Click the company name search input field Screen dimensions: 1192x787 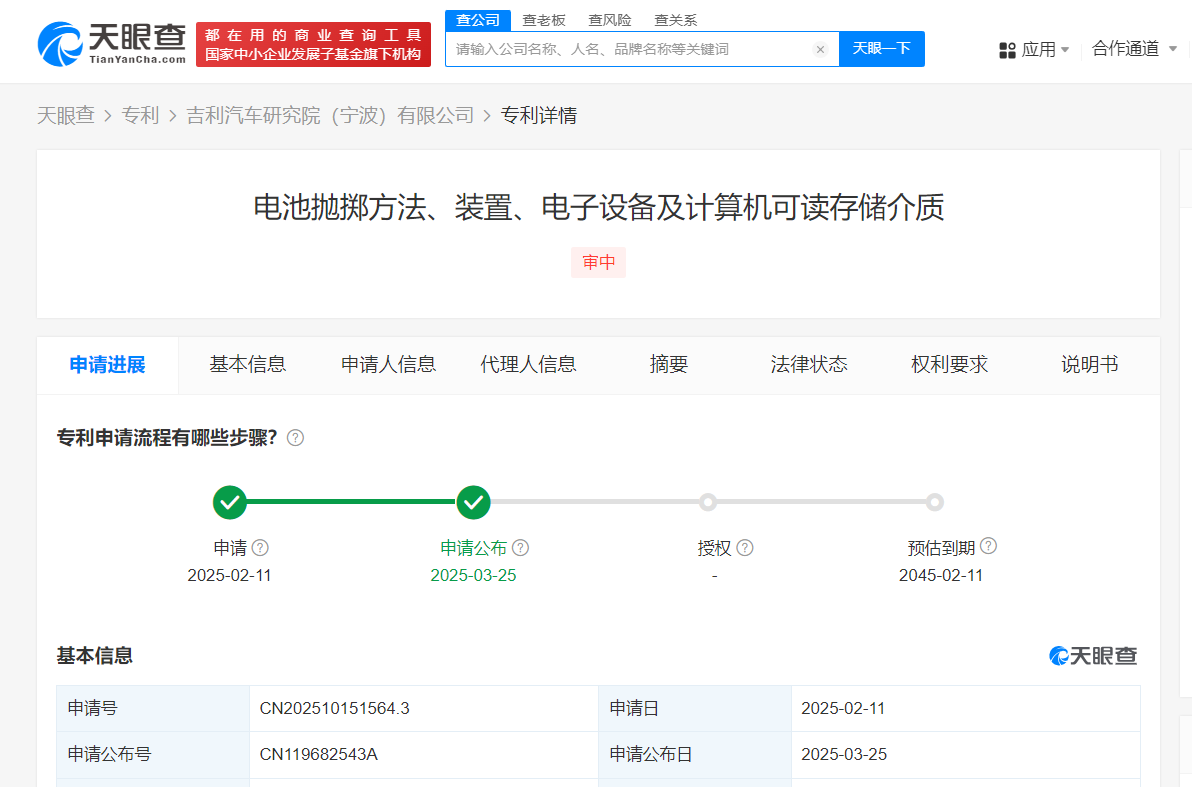(630, 49)
